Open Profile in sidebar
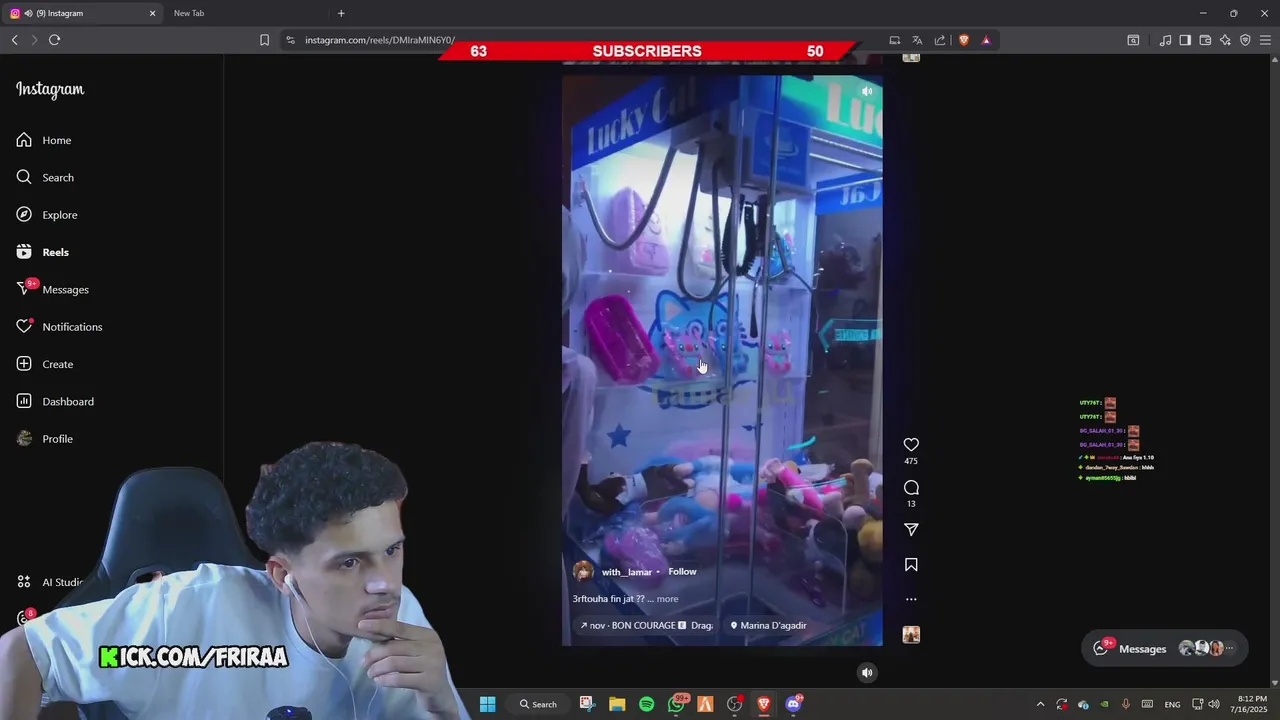This screenshot has width=1280, height=720. tap(45, 439)
